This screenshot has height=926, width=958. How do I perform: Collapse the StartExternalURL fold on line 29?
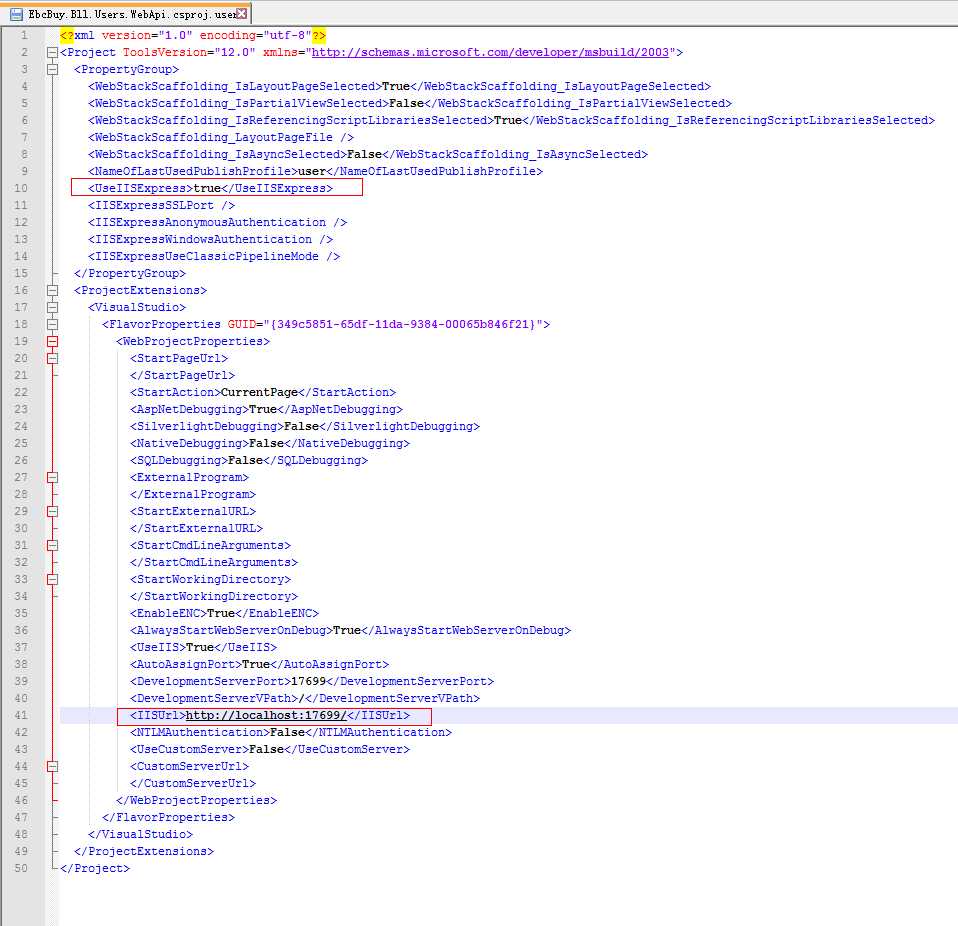coord(53,511)
